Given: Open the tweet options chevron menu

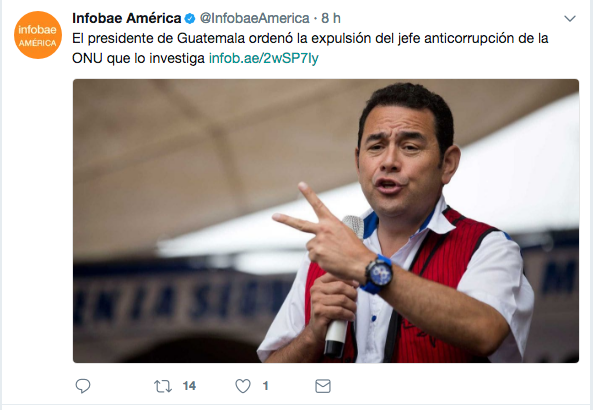Looking at the screenshot, I should (x=570, y=18).
